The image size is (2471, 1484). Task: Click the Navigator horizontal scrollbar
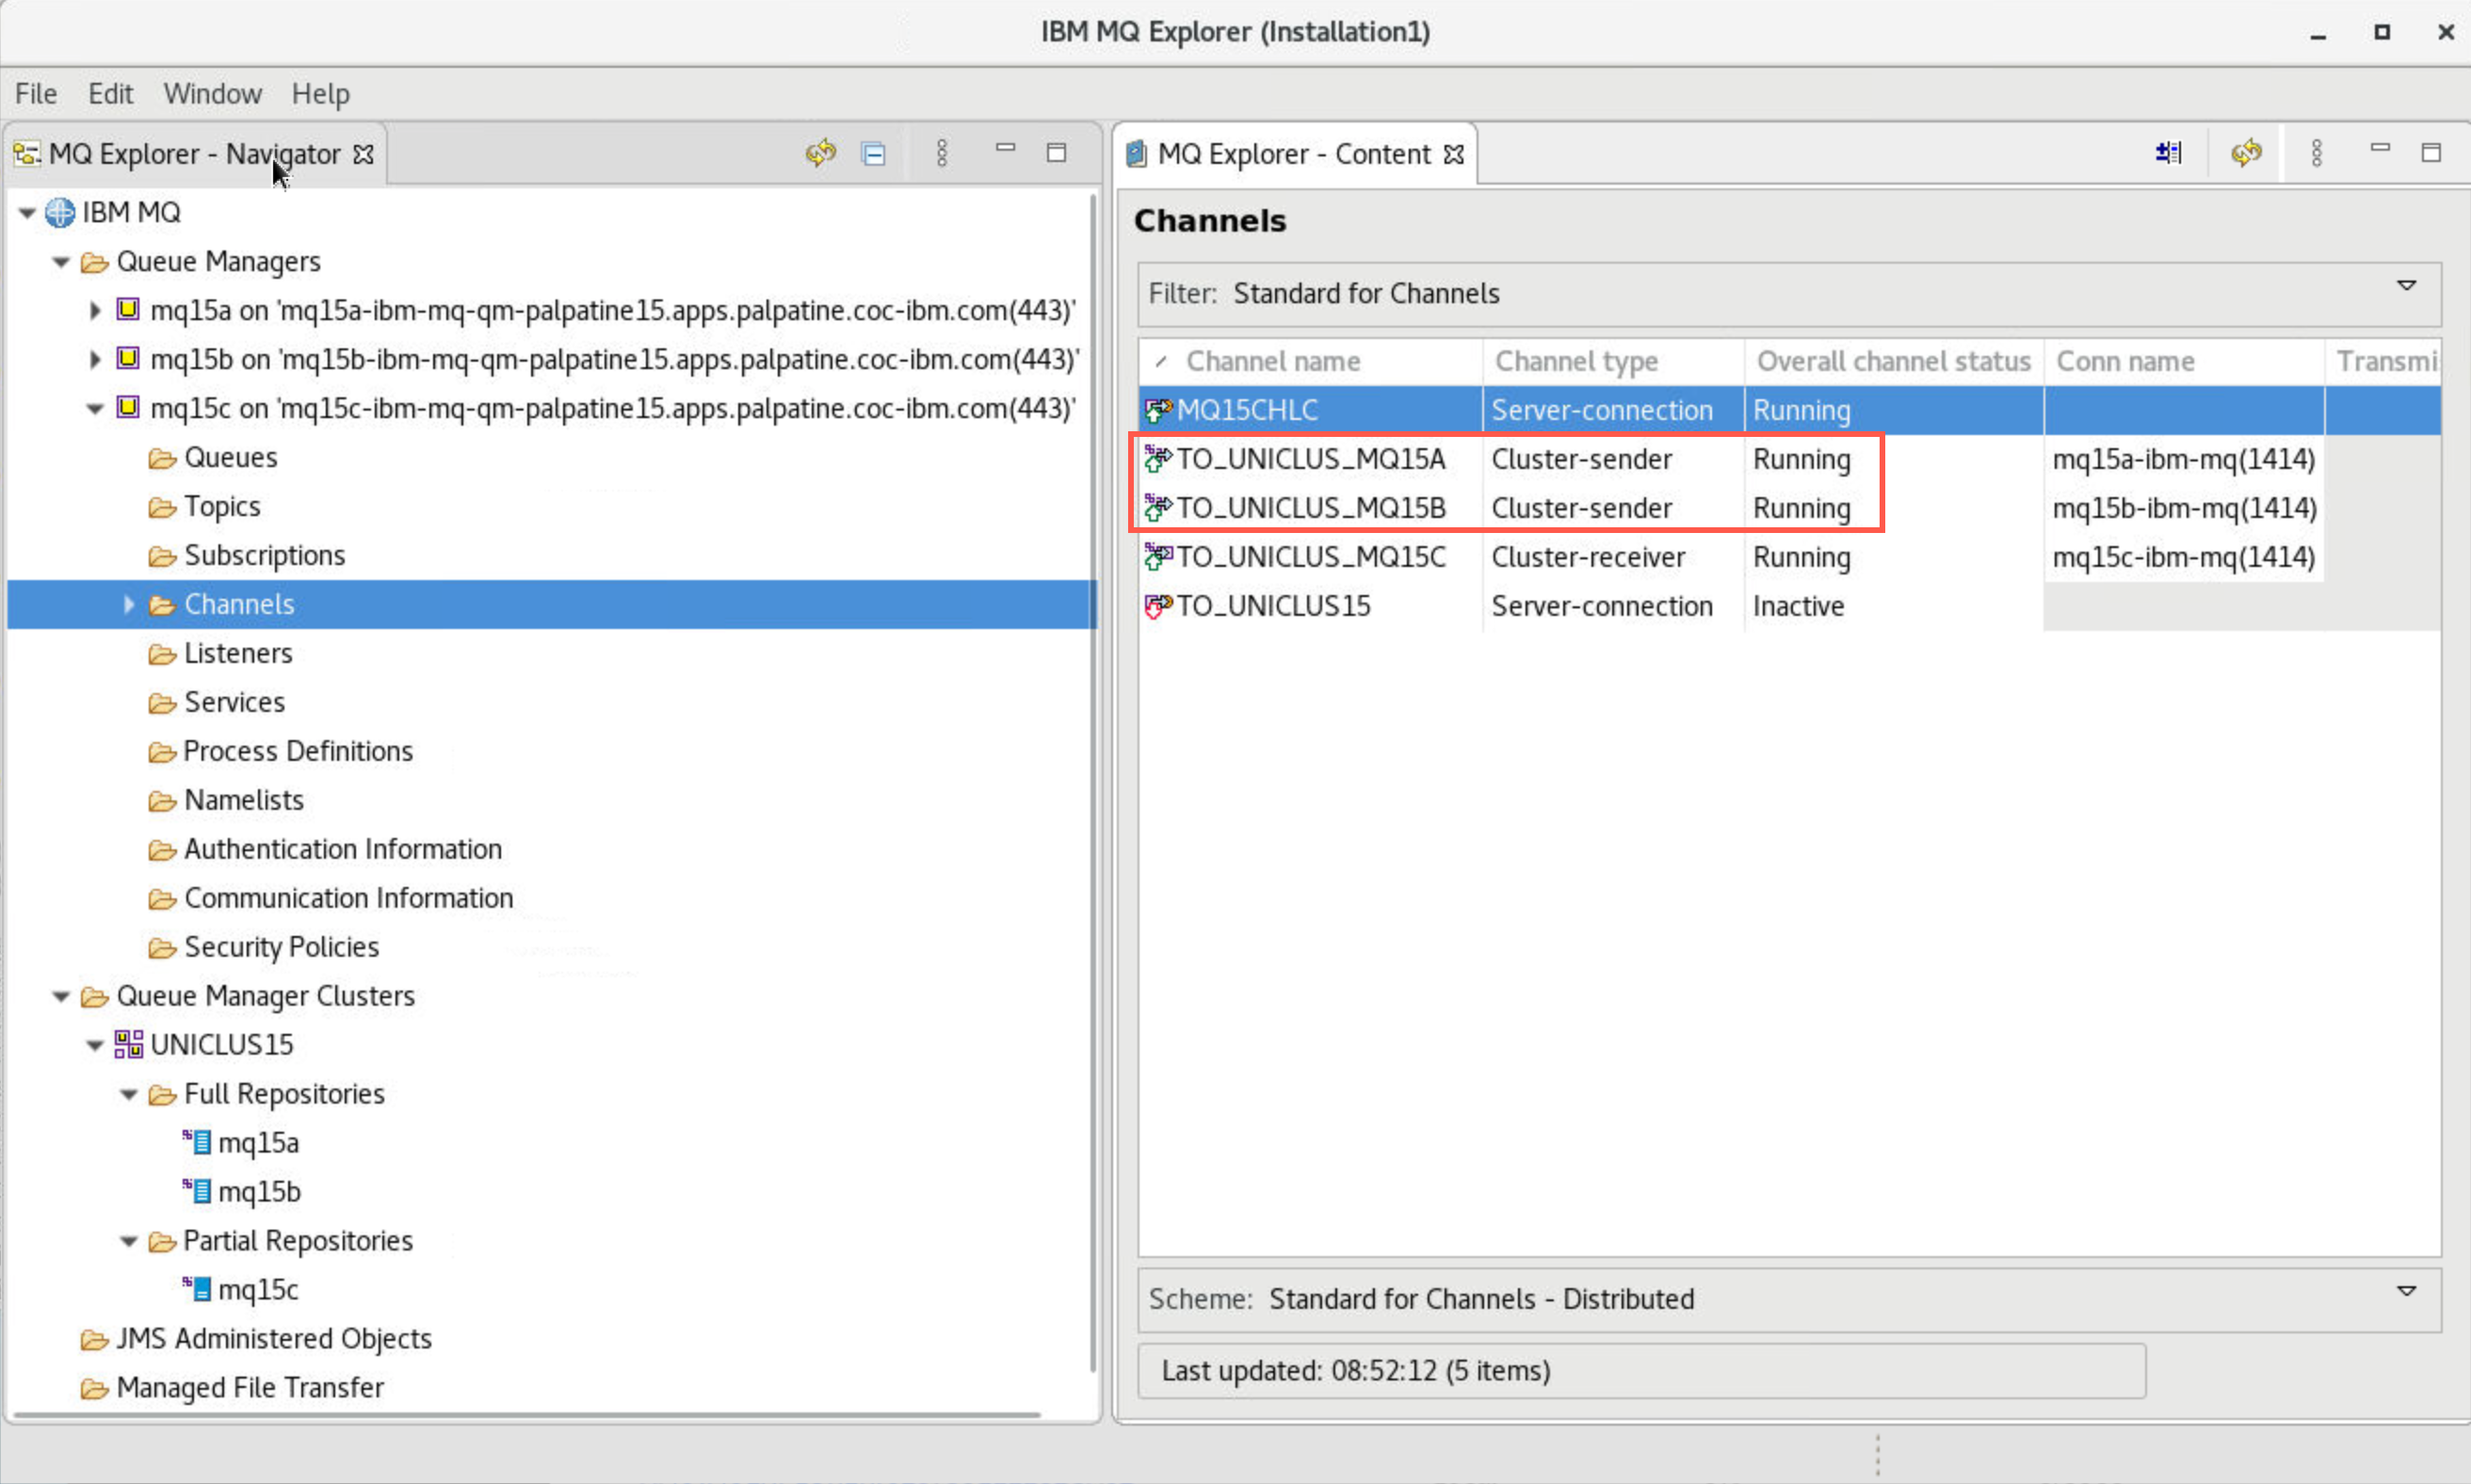point(527,1415)
